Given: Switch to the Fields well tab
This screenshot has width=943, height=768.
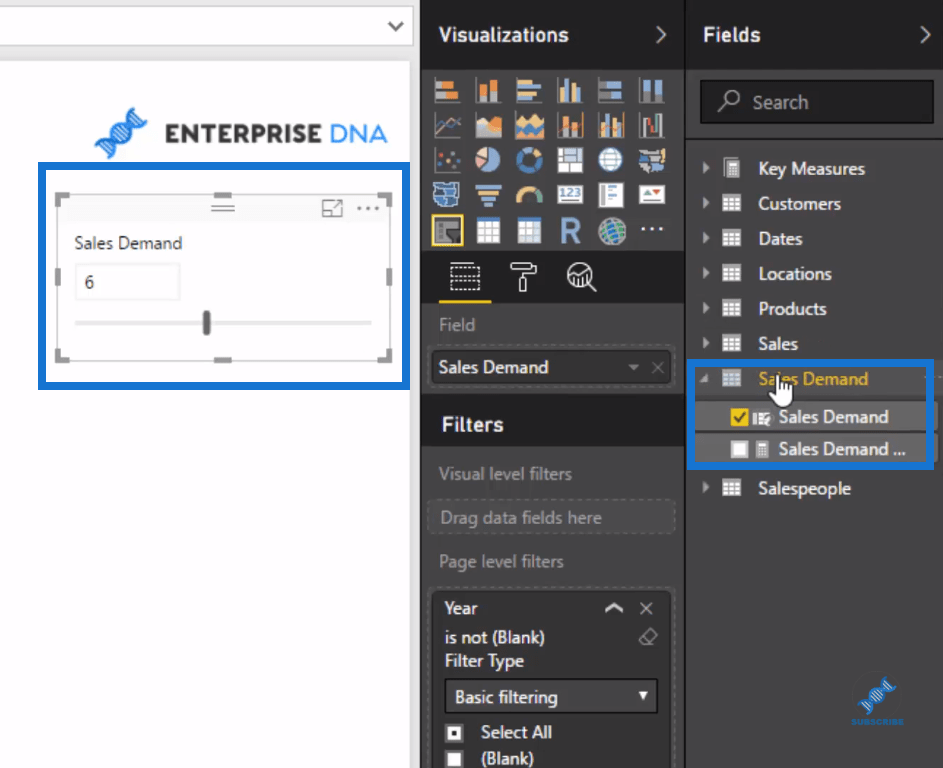Looking at the screenshot, I should [x=465, y=277].
